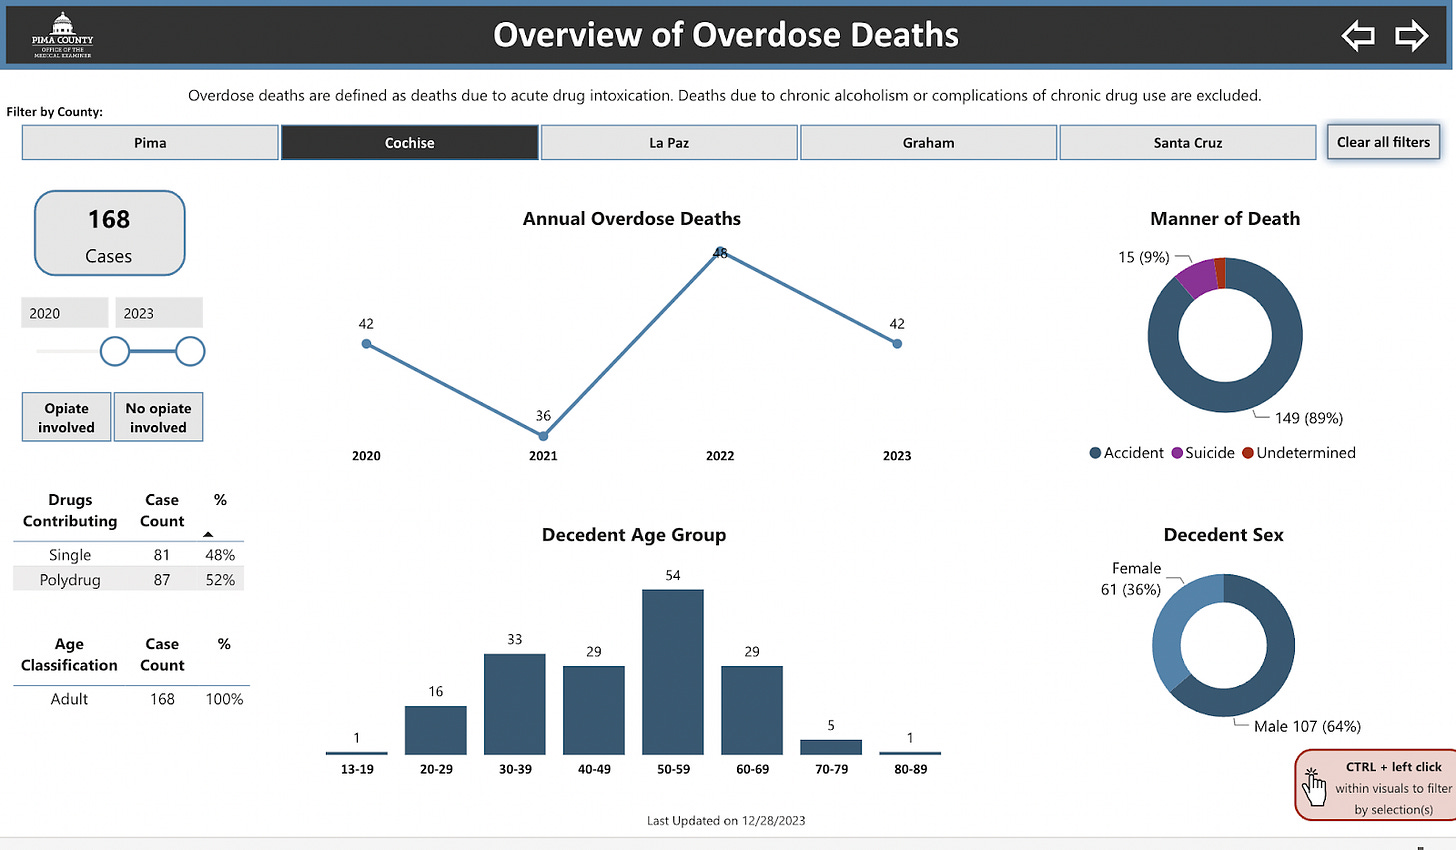Click the Pima County Medical Examiner logo
1456x850 pixels.
click(x=62, y=36)
